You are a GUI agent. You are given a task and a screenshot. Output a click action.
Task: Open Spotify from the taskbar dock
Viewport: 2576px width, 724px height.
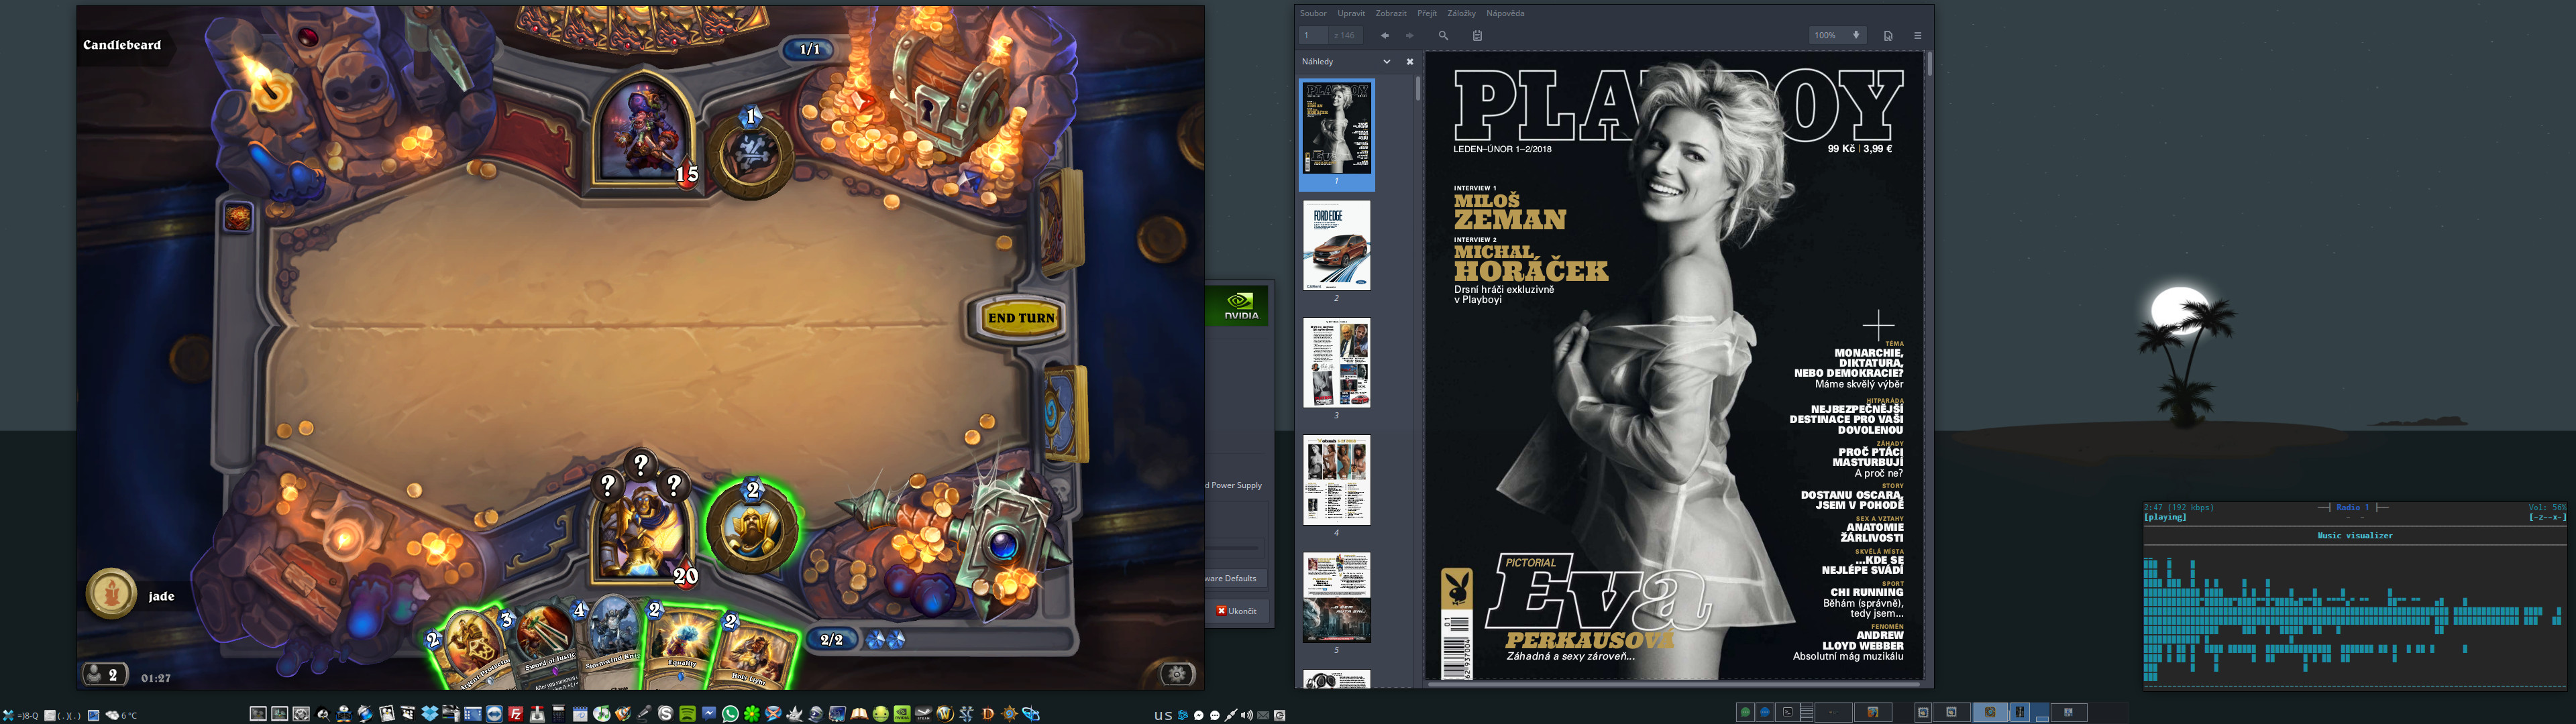(x=687, y=714)
